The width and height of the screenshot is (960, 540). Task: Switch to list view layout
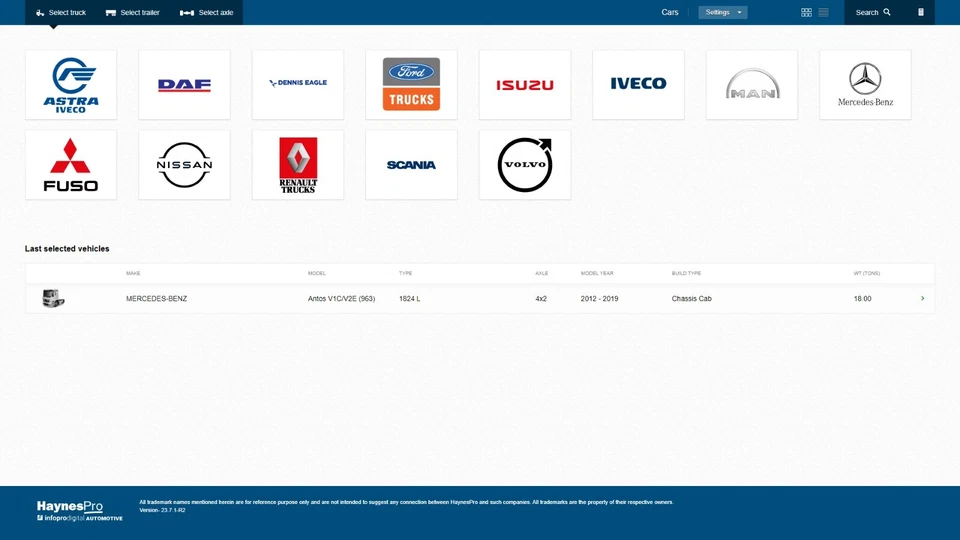pyautogui.click(x=823, y=12)
